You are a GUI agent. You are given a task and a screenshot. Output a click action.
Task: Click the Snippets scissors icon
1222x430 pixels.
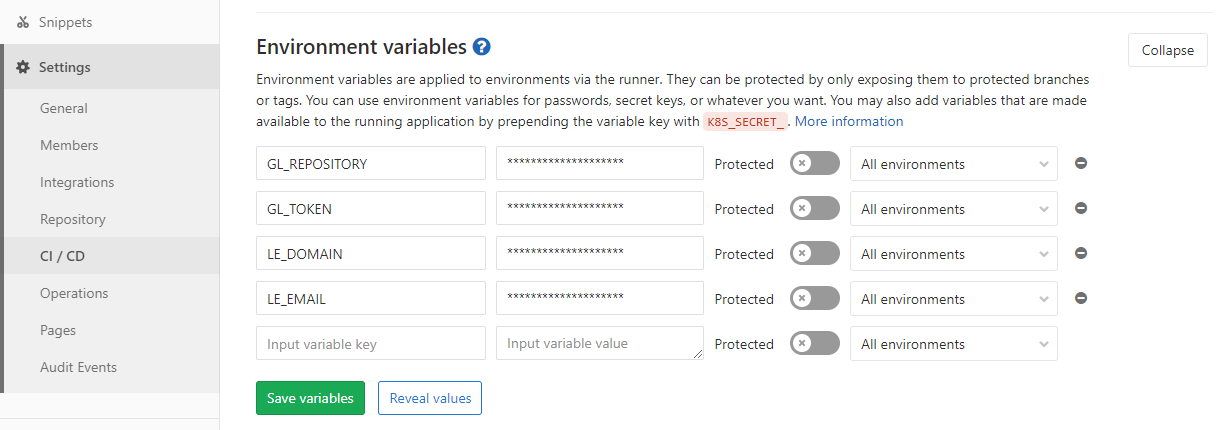(x=23, y=22)
